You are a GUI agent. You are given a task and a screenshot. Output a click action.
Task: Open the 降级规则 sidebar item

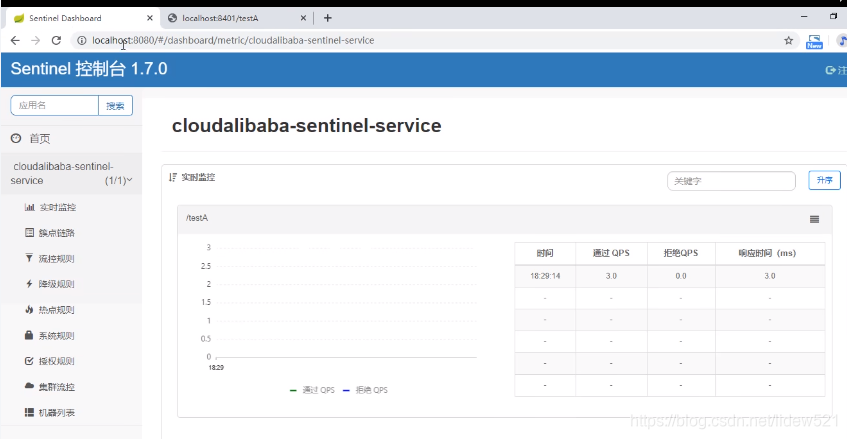[x=57, y=284]
